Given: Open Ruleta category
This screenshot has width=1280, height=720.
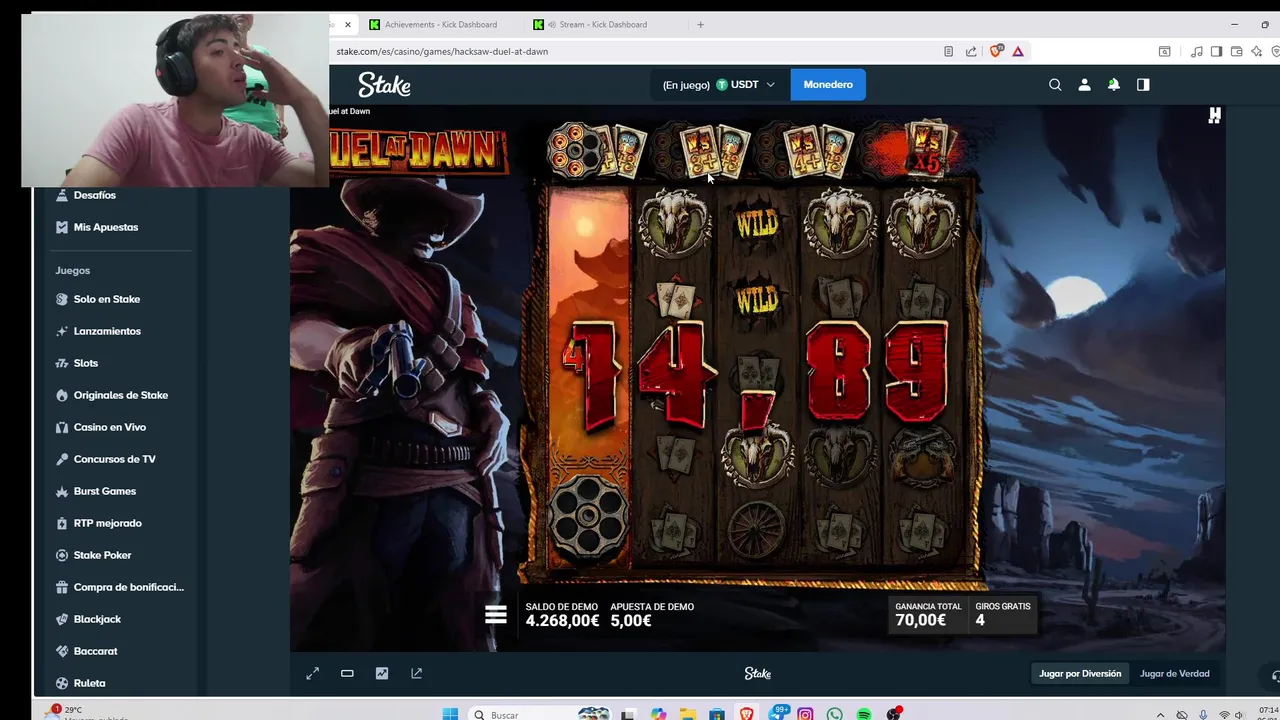Looking at the screenshot, I should pyautogui.click(x=89, y=683).
